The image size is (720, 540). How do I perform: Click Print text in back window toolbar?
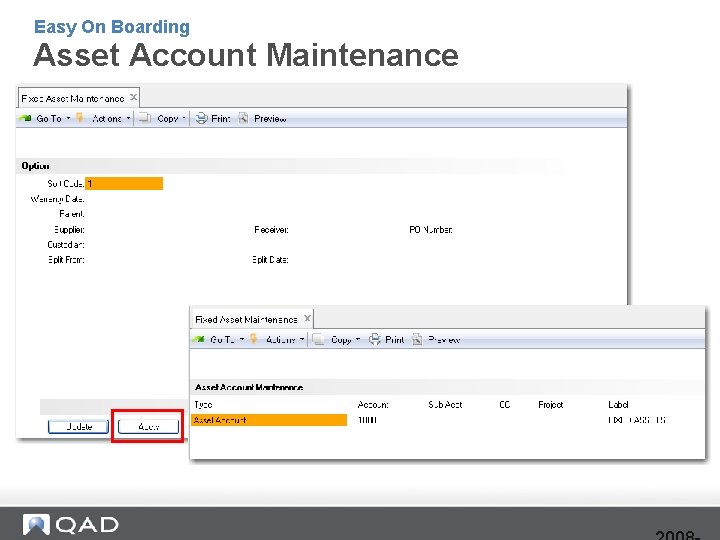tap(221, 118)
